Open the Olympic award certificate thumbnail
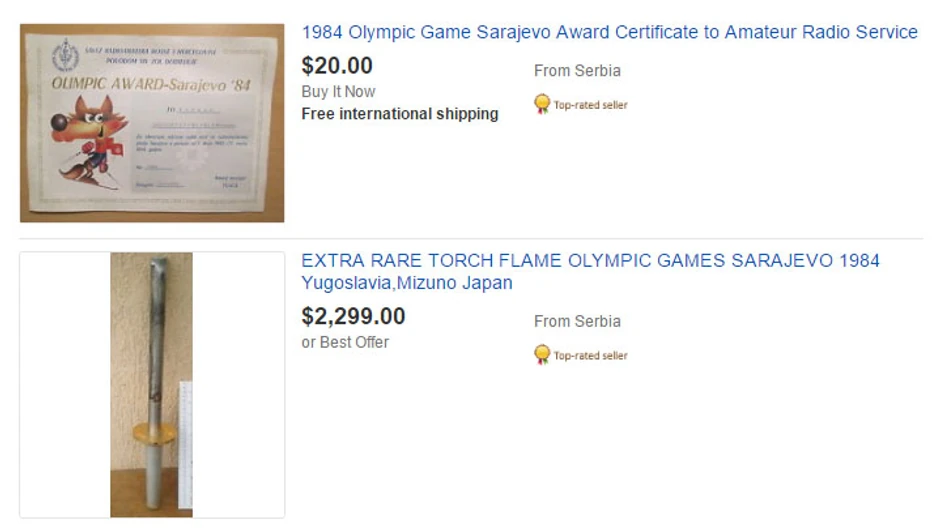940x530 pixels. [152, 122]
